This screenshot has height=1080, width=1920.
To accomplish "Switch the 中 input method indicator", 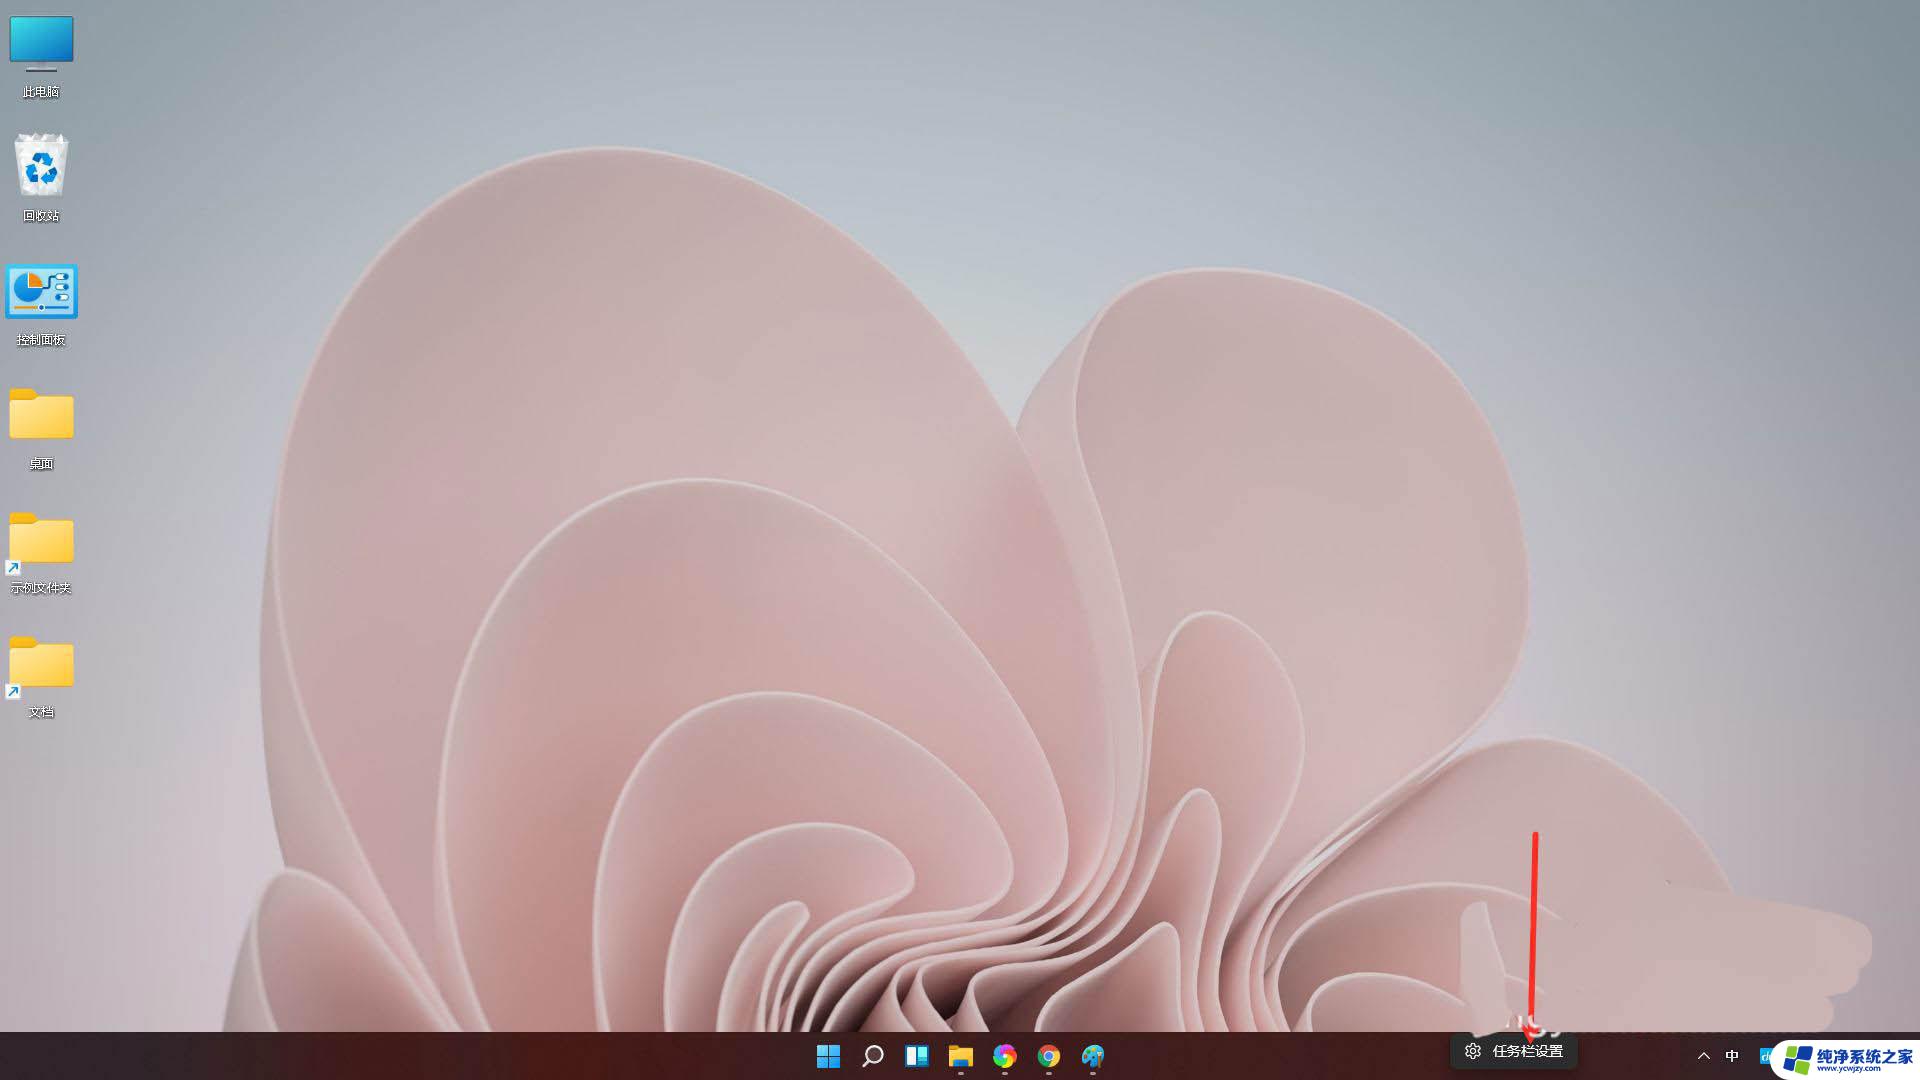I will 1732,1056.
